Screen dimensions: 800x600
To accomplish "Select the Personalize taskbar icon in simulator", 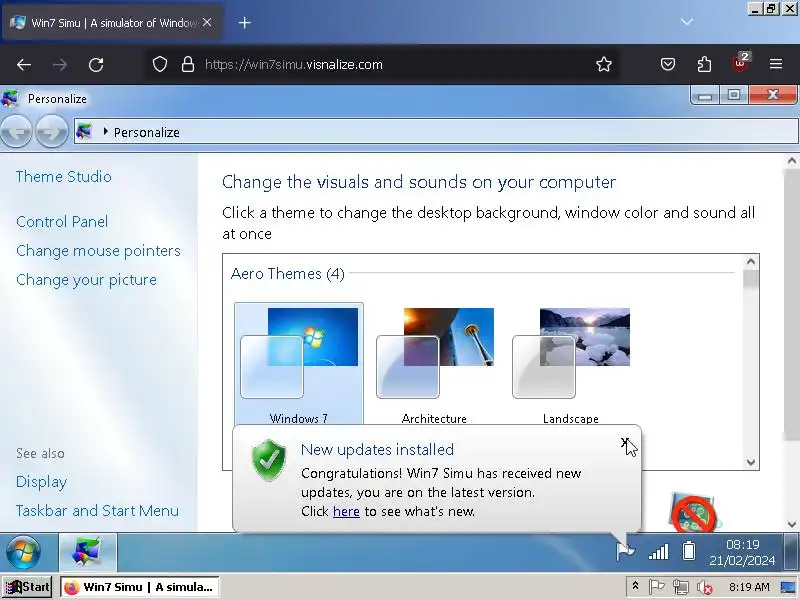I will tap(88, 552).
